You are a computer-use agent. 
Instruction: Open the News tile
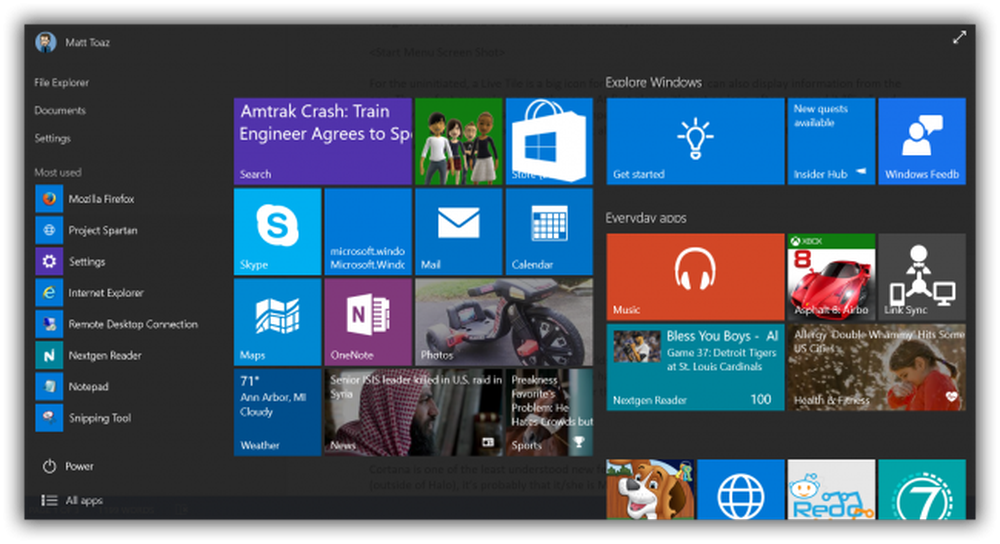[x=413, y=413]
